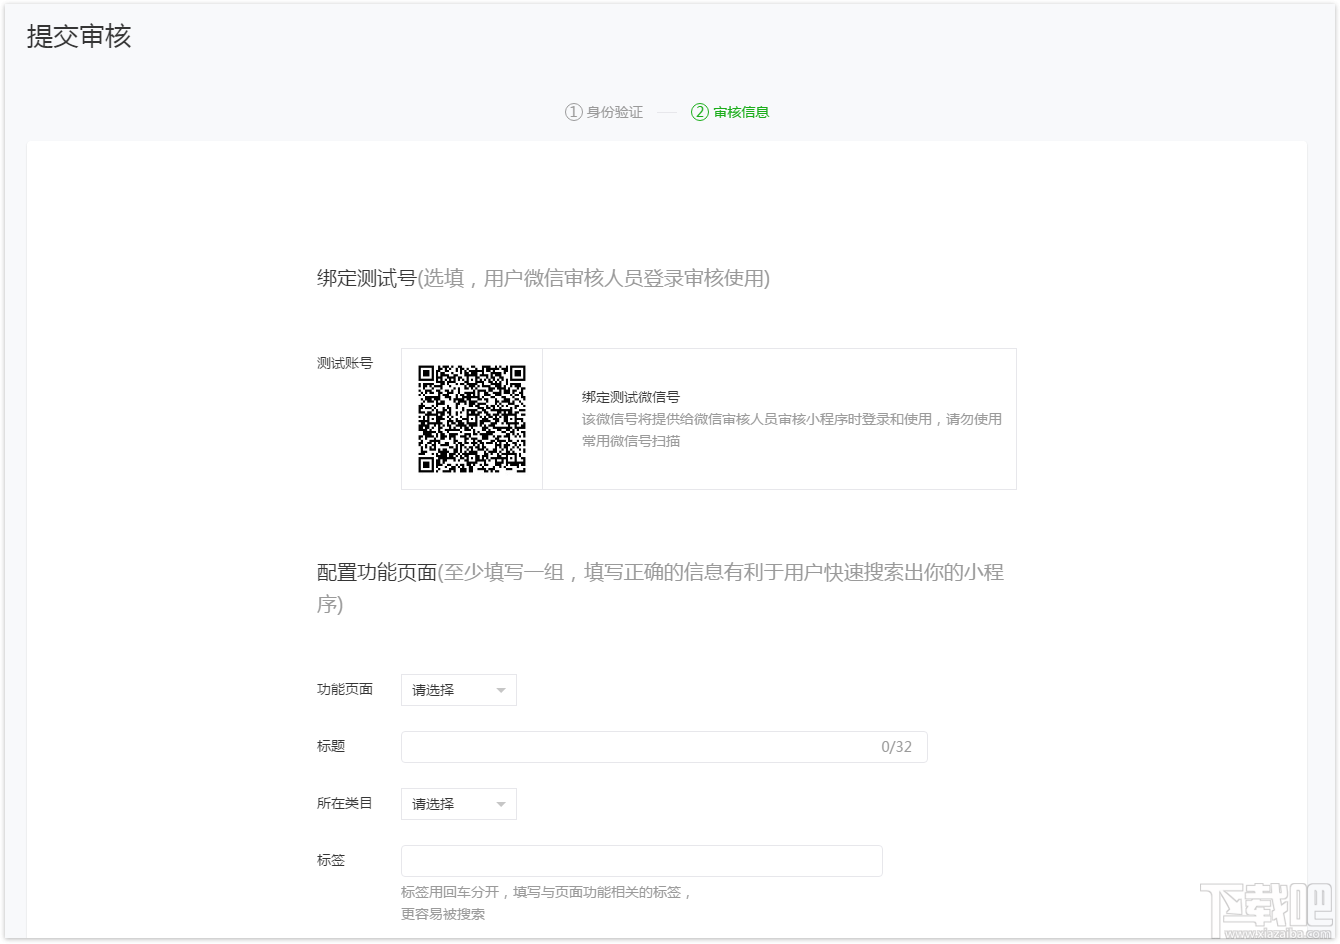Click the 所在类目 dropdown arrow
The image size is (1340, 944).
click(500, 804)
